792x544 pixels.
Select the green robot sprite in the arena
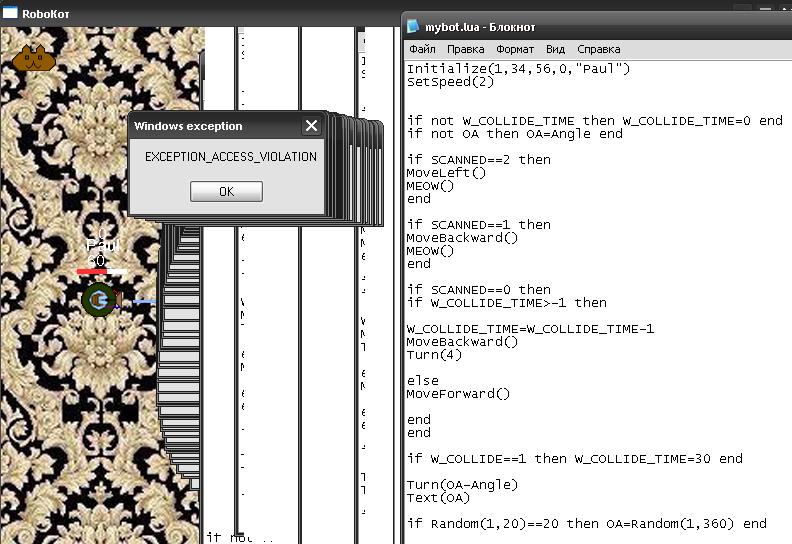pyautogui.click(x=98, y=299)
